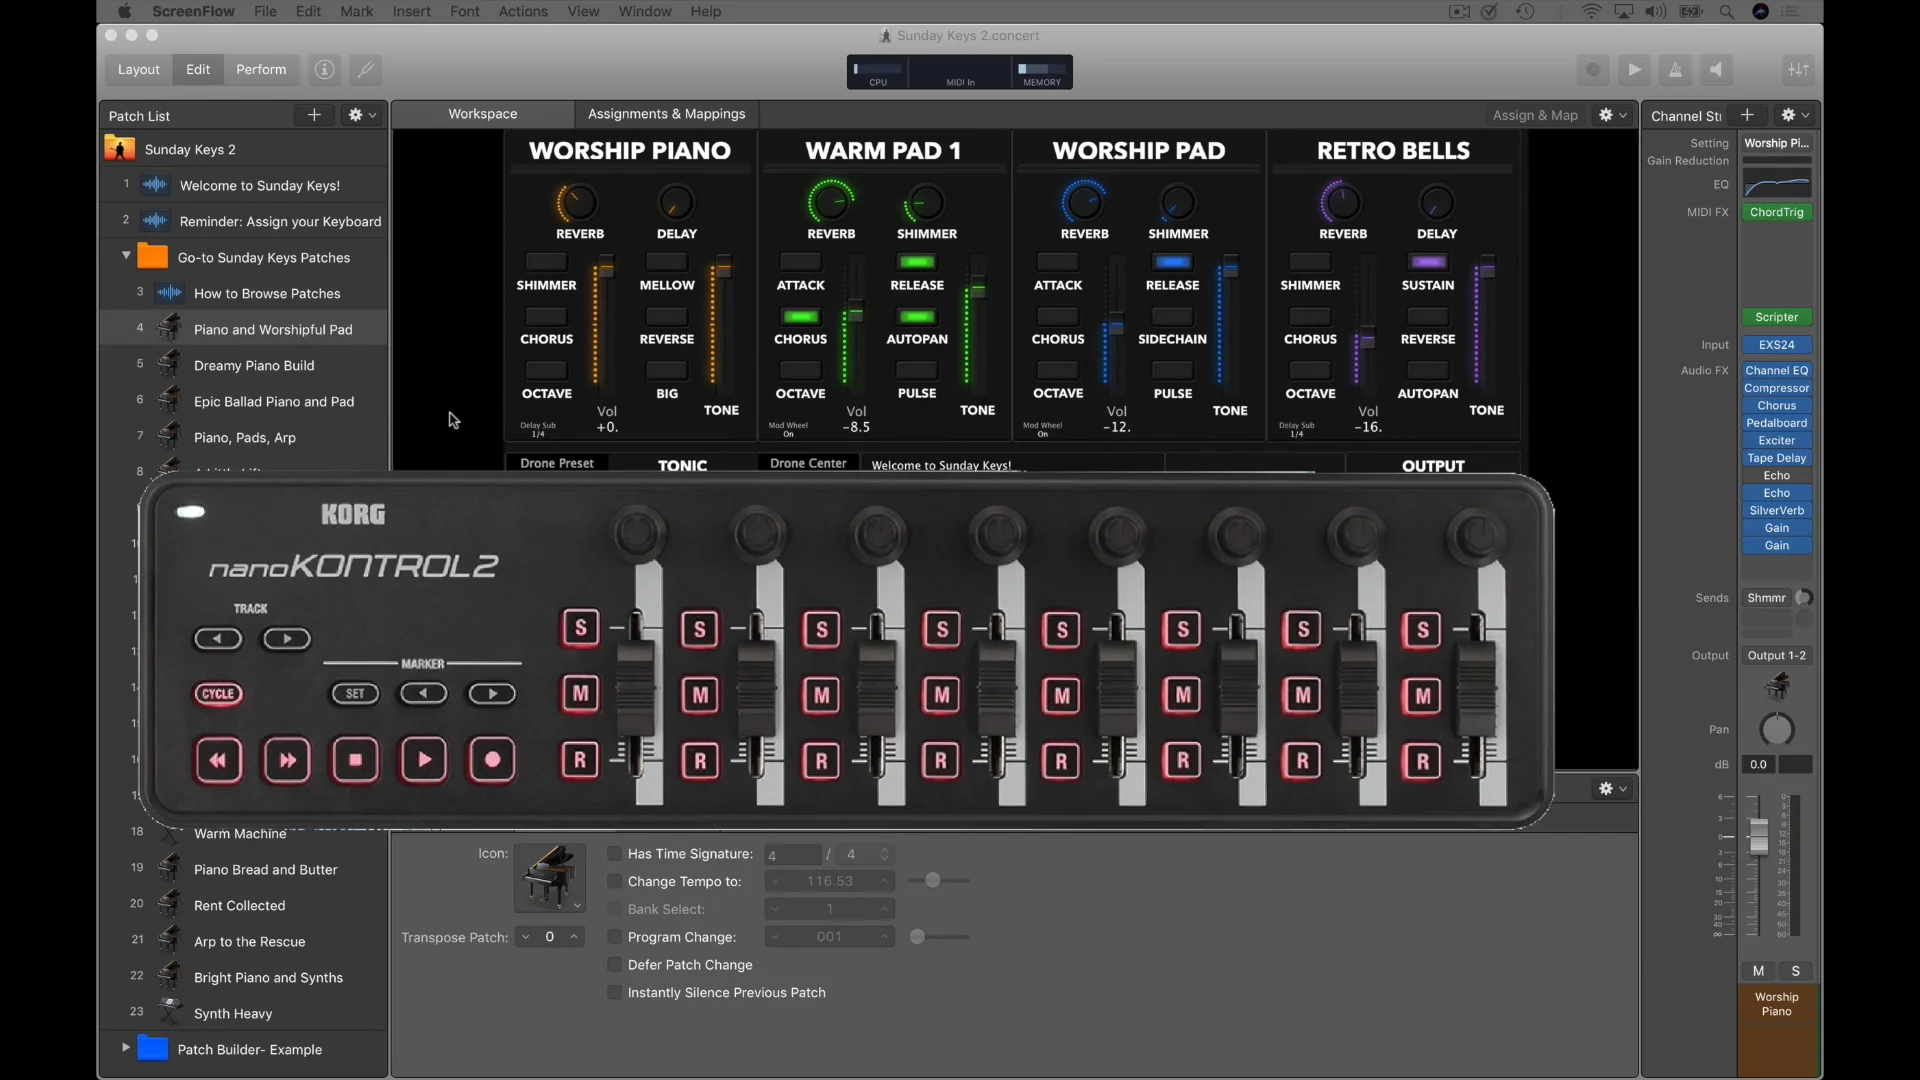Expand the Patch Builder- Example folder
1920x1080 pixels.
click(126, 1048)
